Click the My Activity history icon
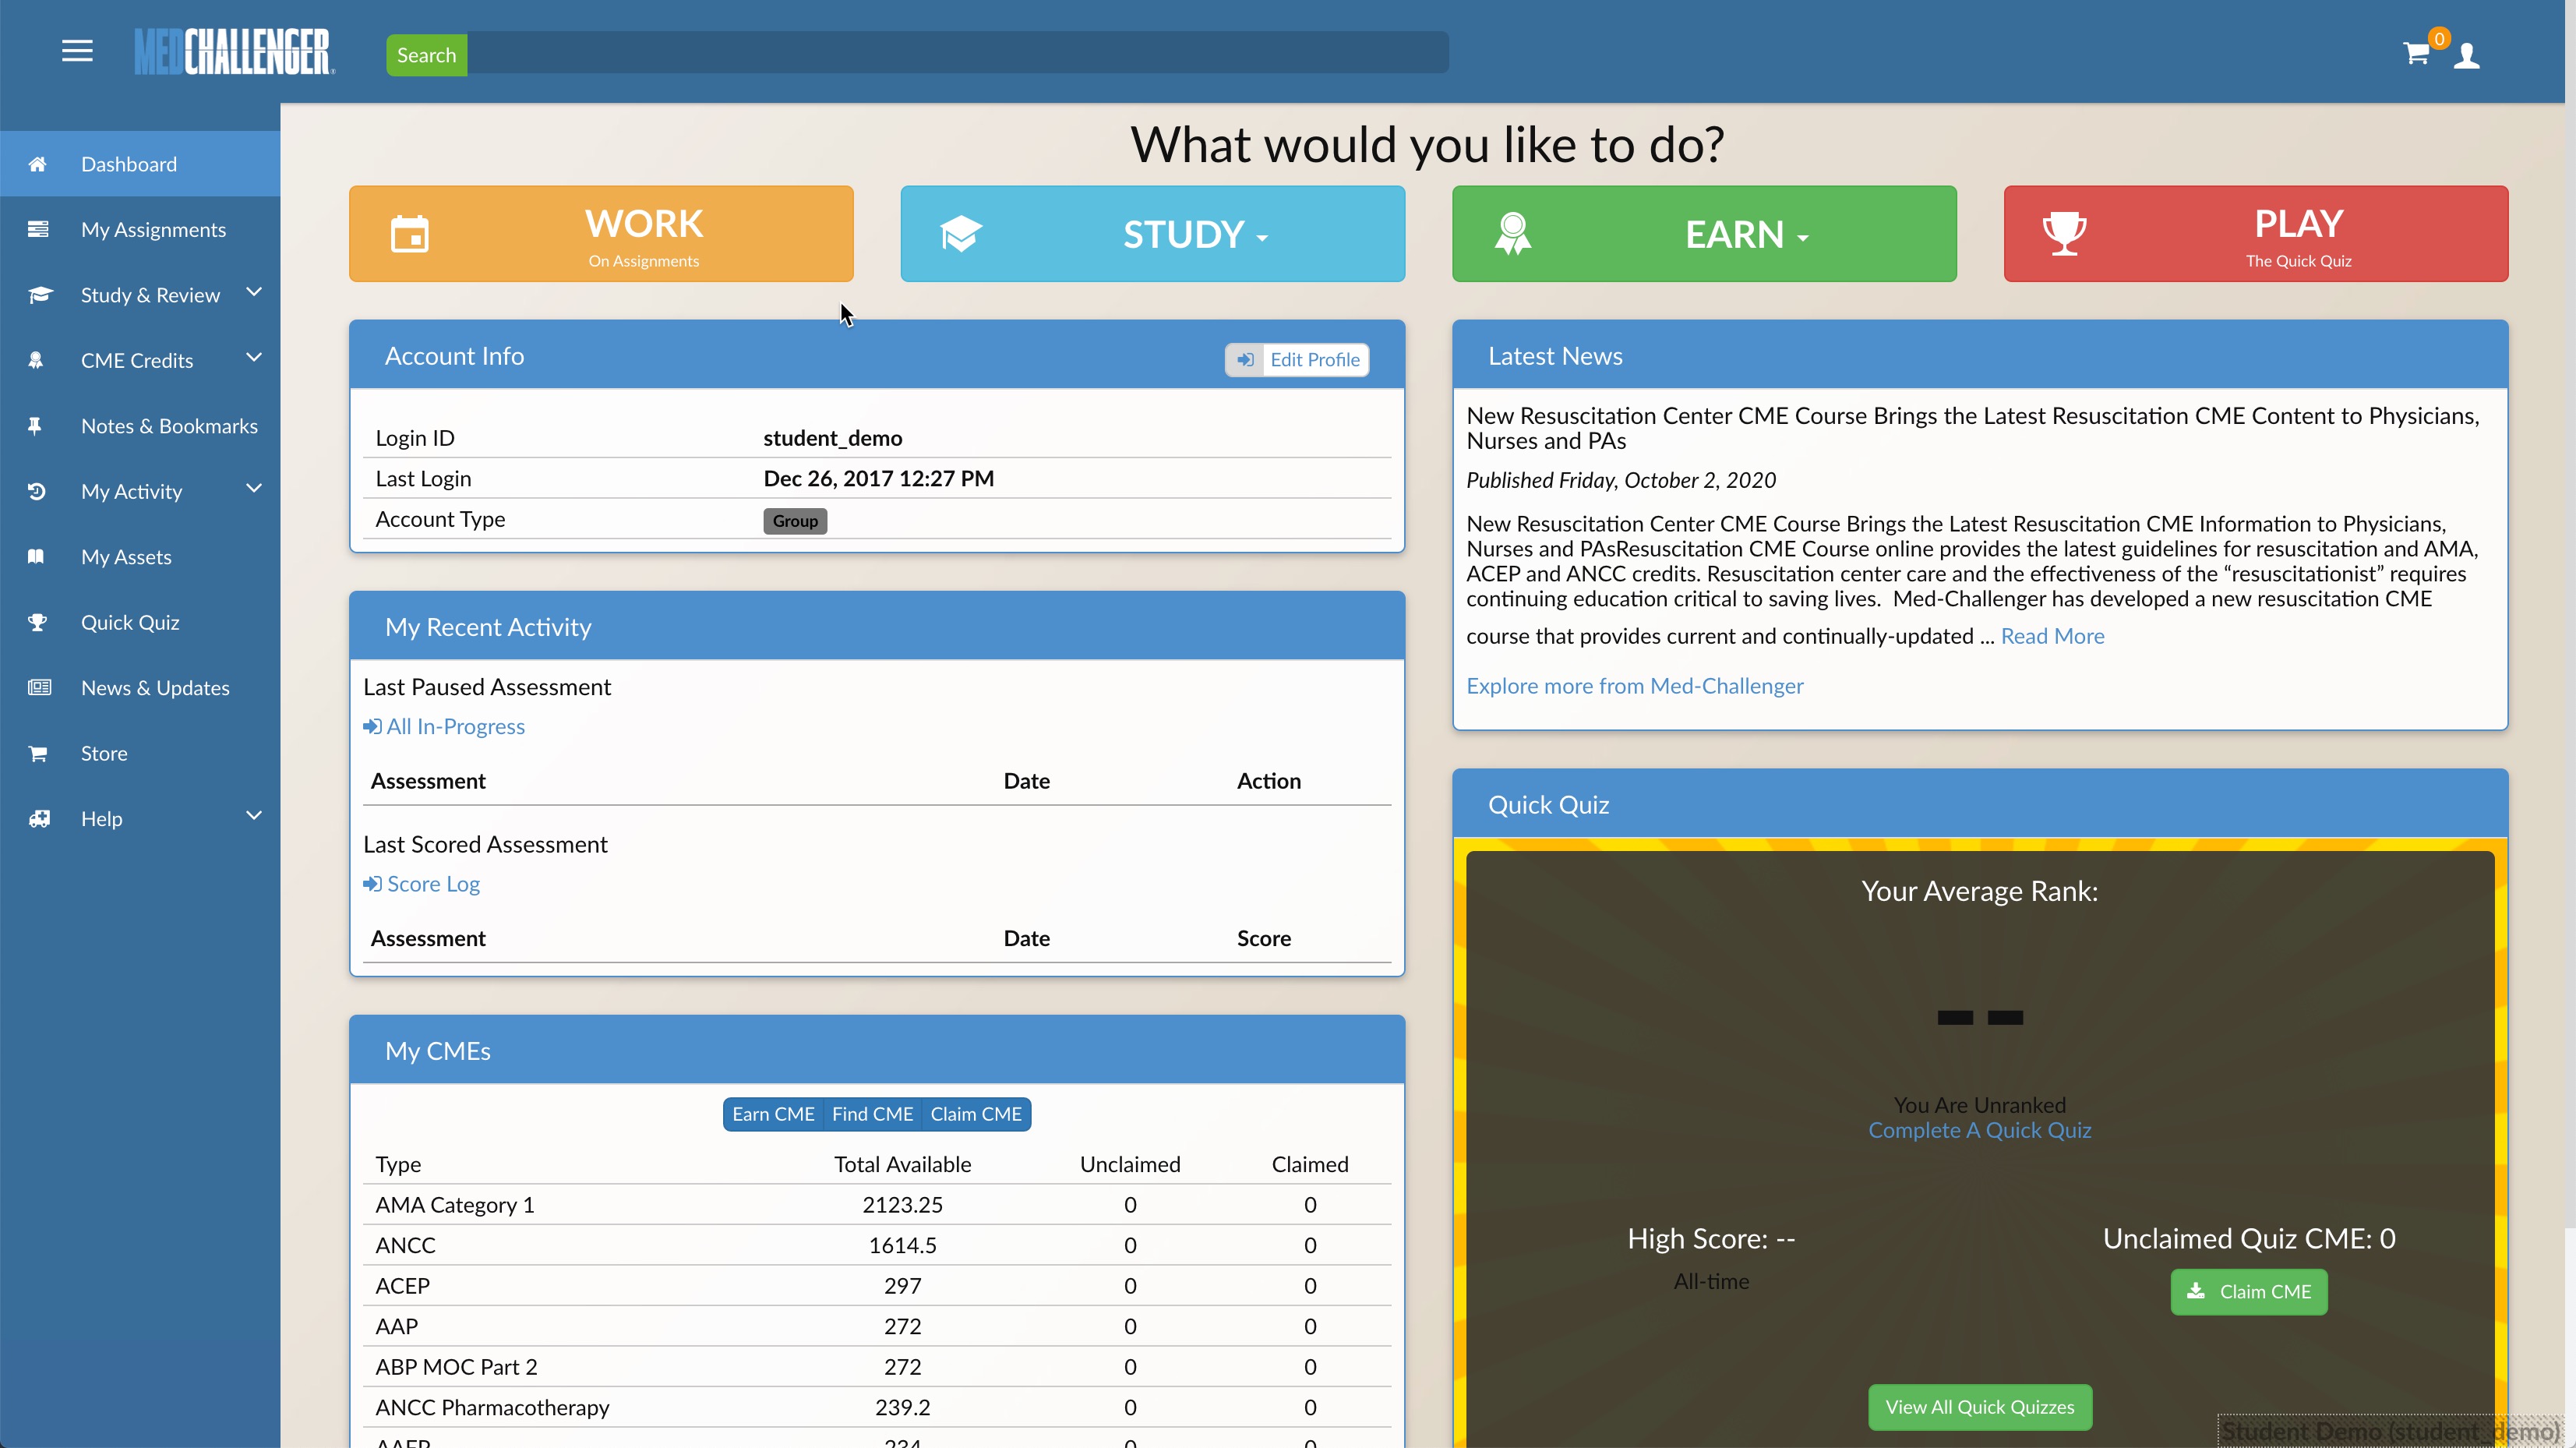The image size is (2576, 1448). click(37, 491)
